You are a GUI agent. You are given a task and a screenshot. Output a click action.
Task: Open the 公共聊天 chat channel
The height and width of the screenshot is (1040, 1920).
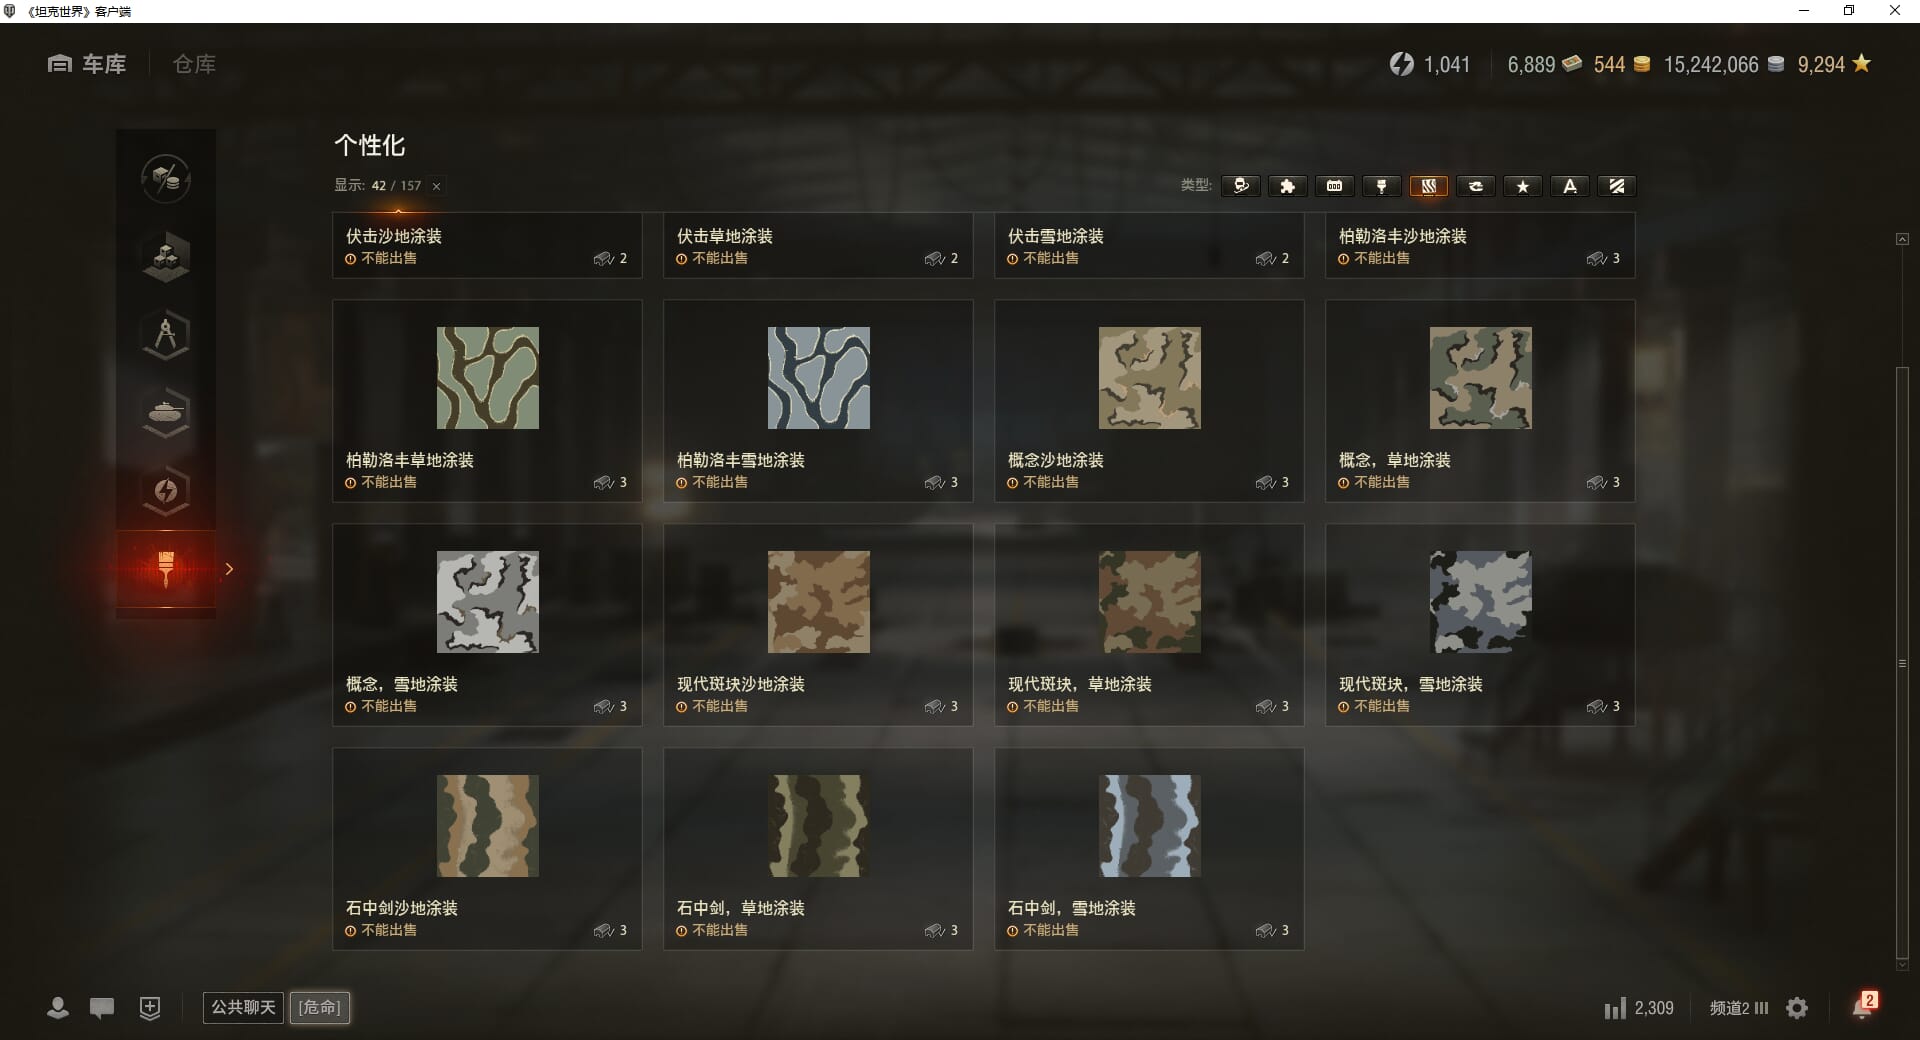[243, 1007]
